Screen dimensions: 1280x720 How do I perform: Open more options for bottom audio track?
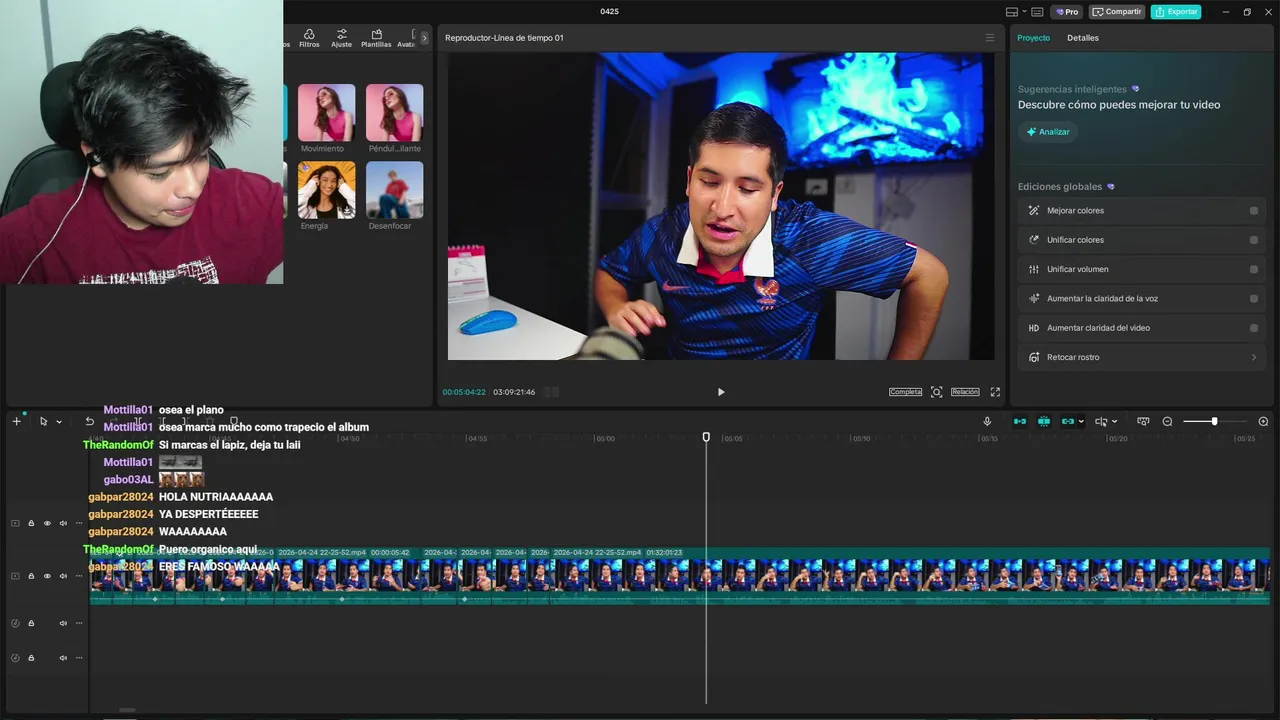(79, 658)
